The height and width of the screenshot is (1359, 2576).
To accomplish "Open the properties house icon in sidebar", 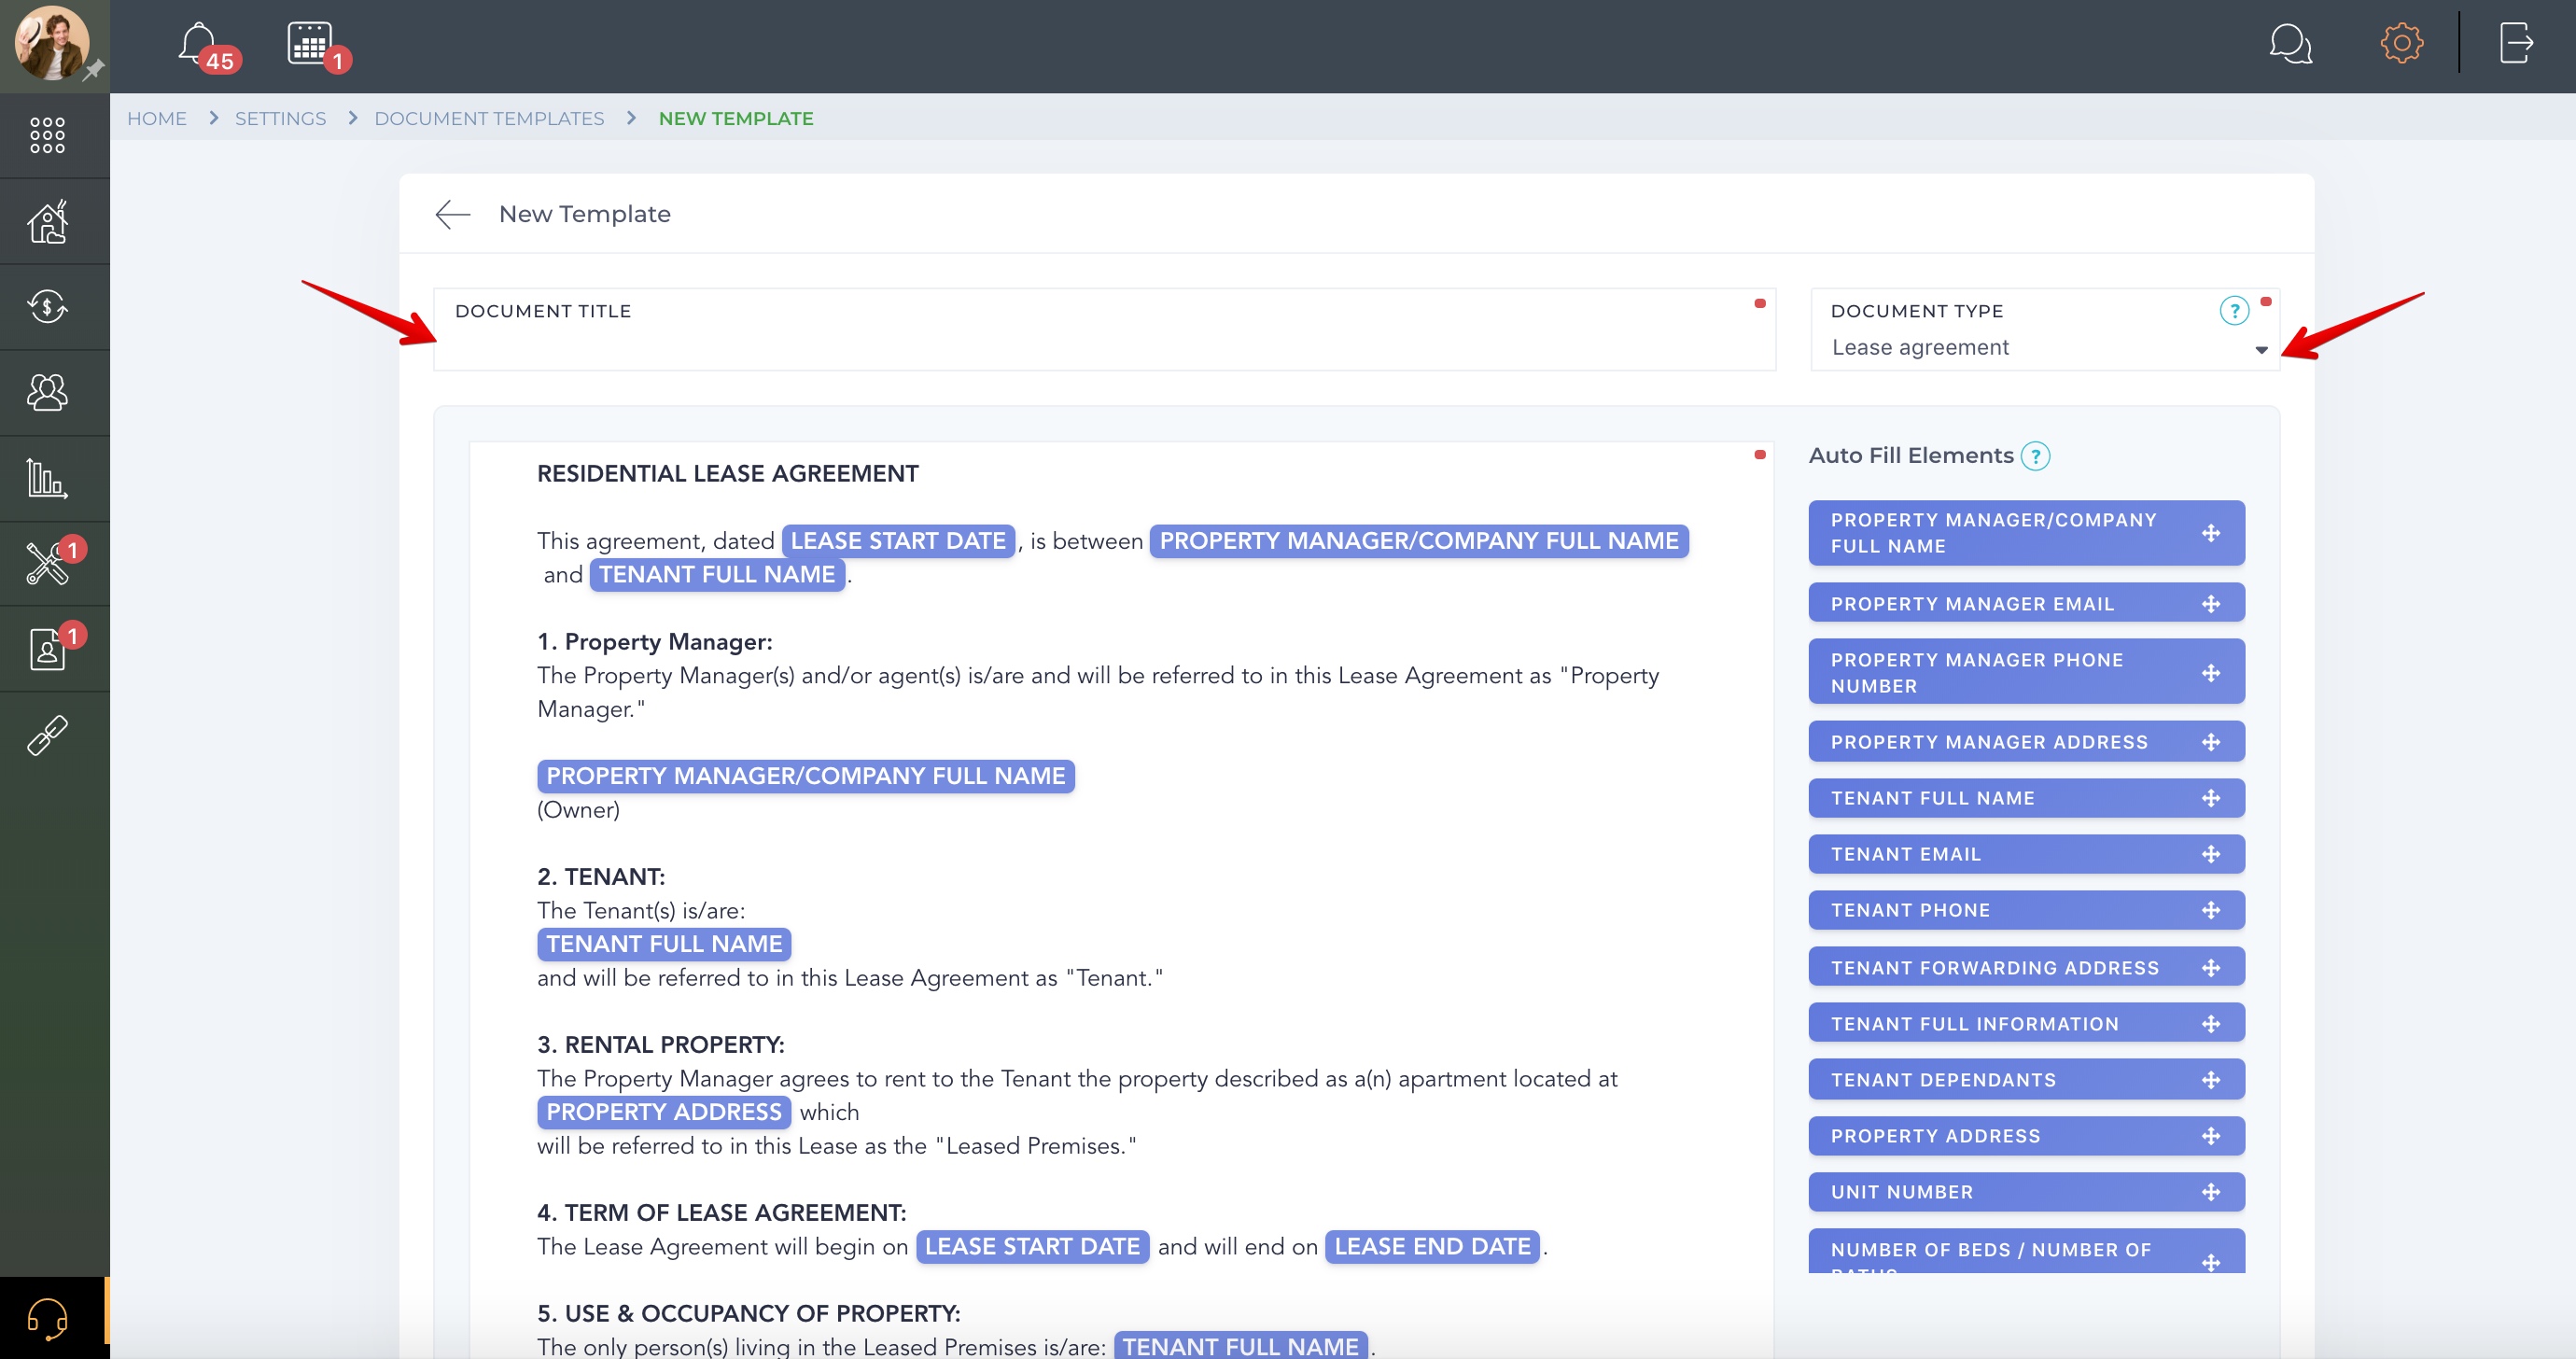I will tap(47, 221).
